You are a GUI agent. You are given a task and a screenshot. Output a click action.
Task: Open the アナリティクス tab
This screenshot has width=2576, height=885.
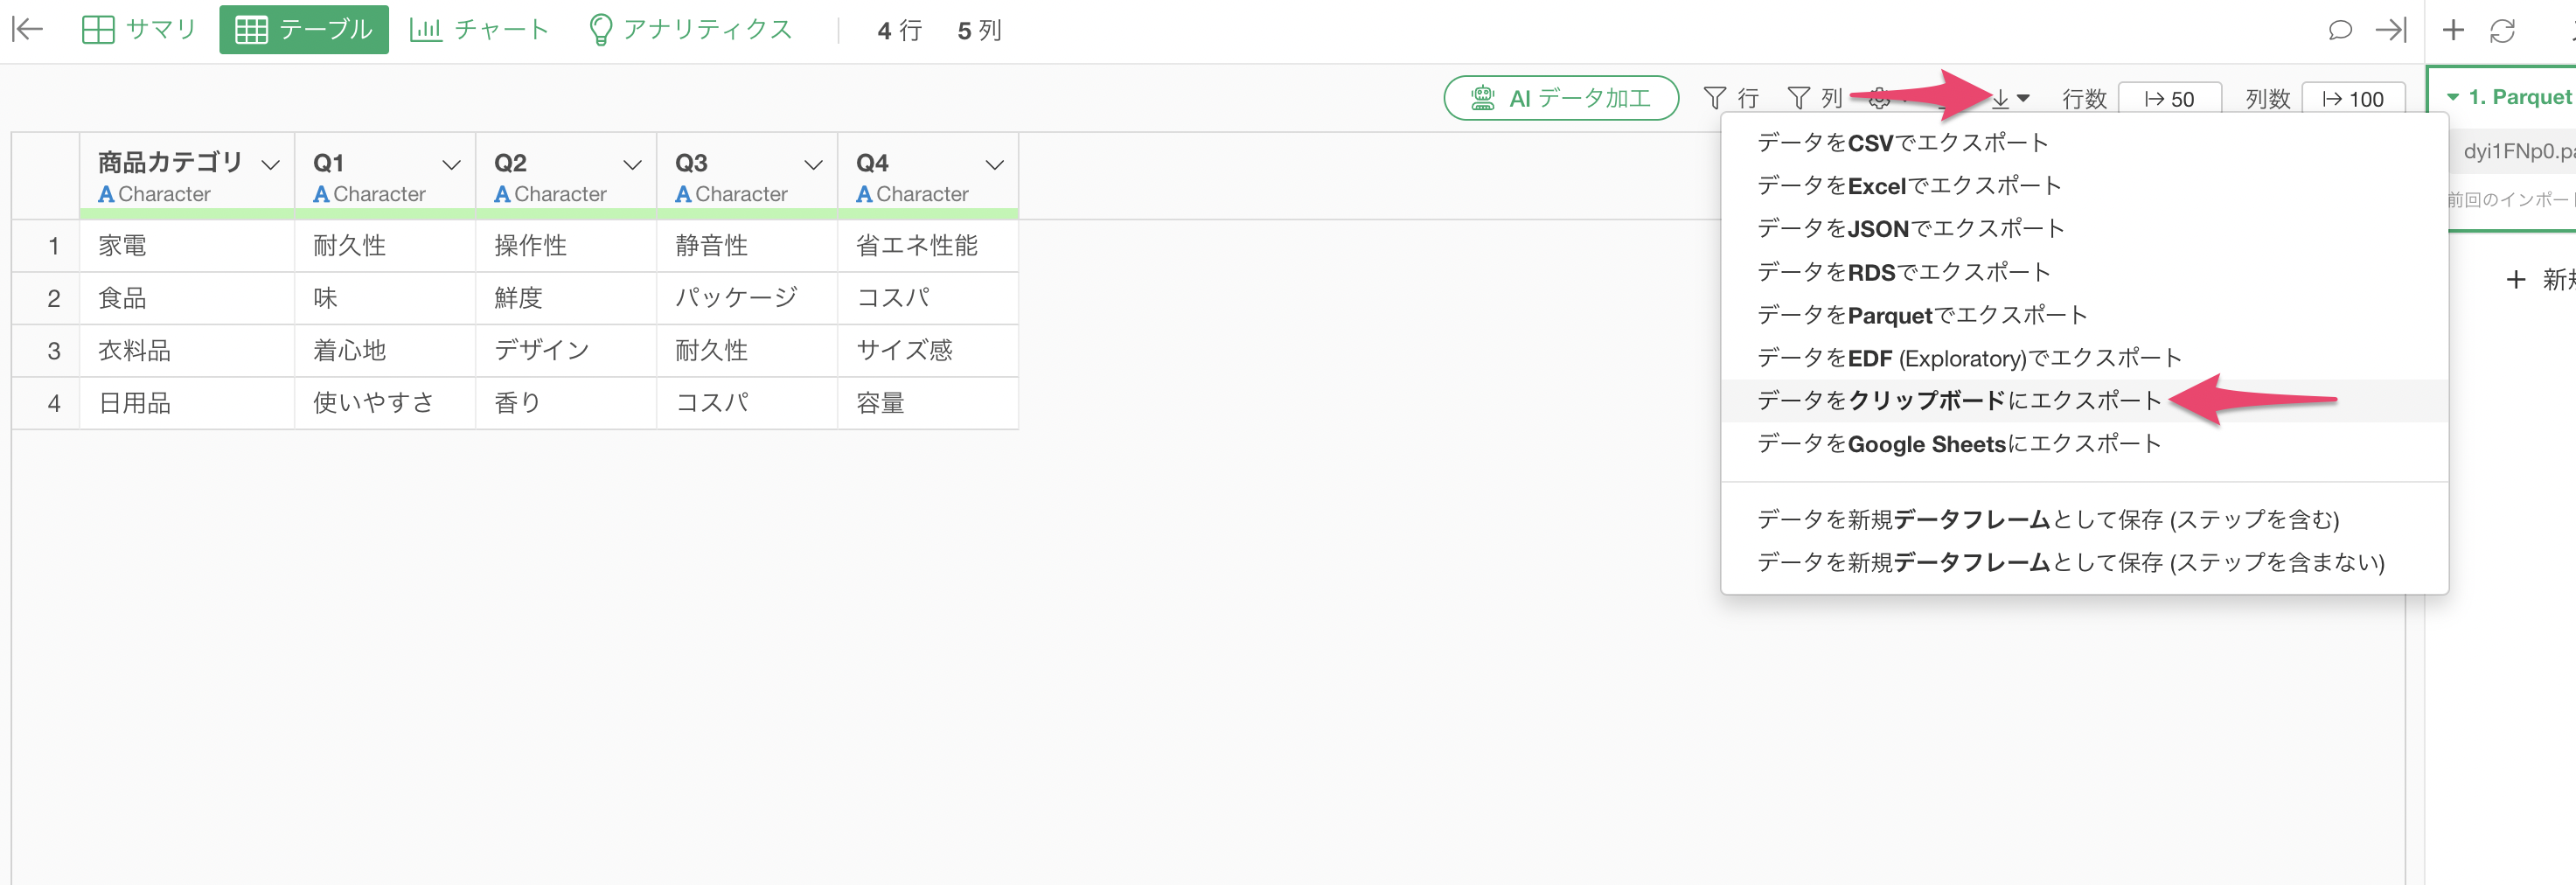tap(691, 30)
